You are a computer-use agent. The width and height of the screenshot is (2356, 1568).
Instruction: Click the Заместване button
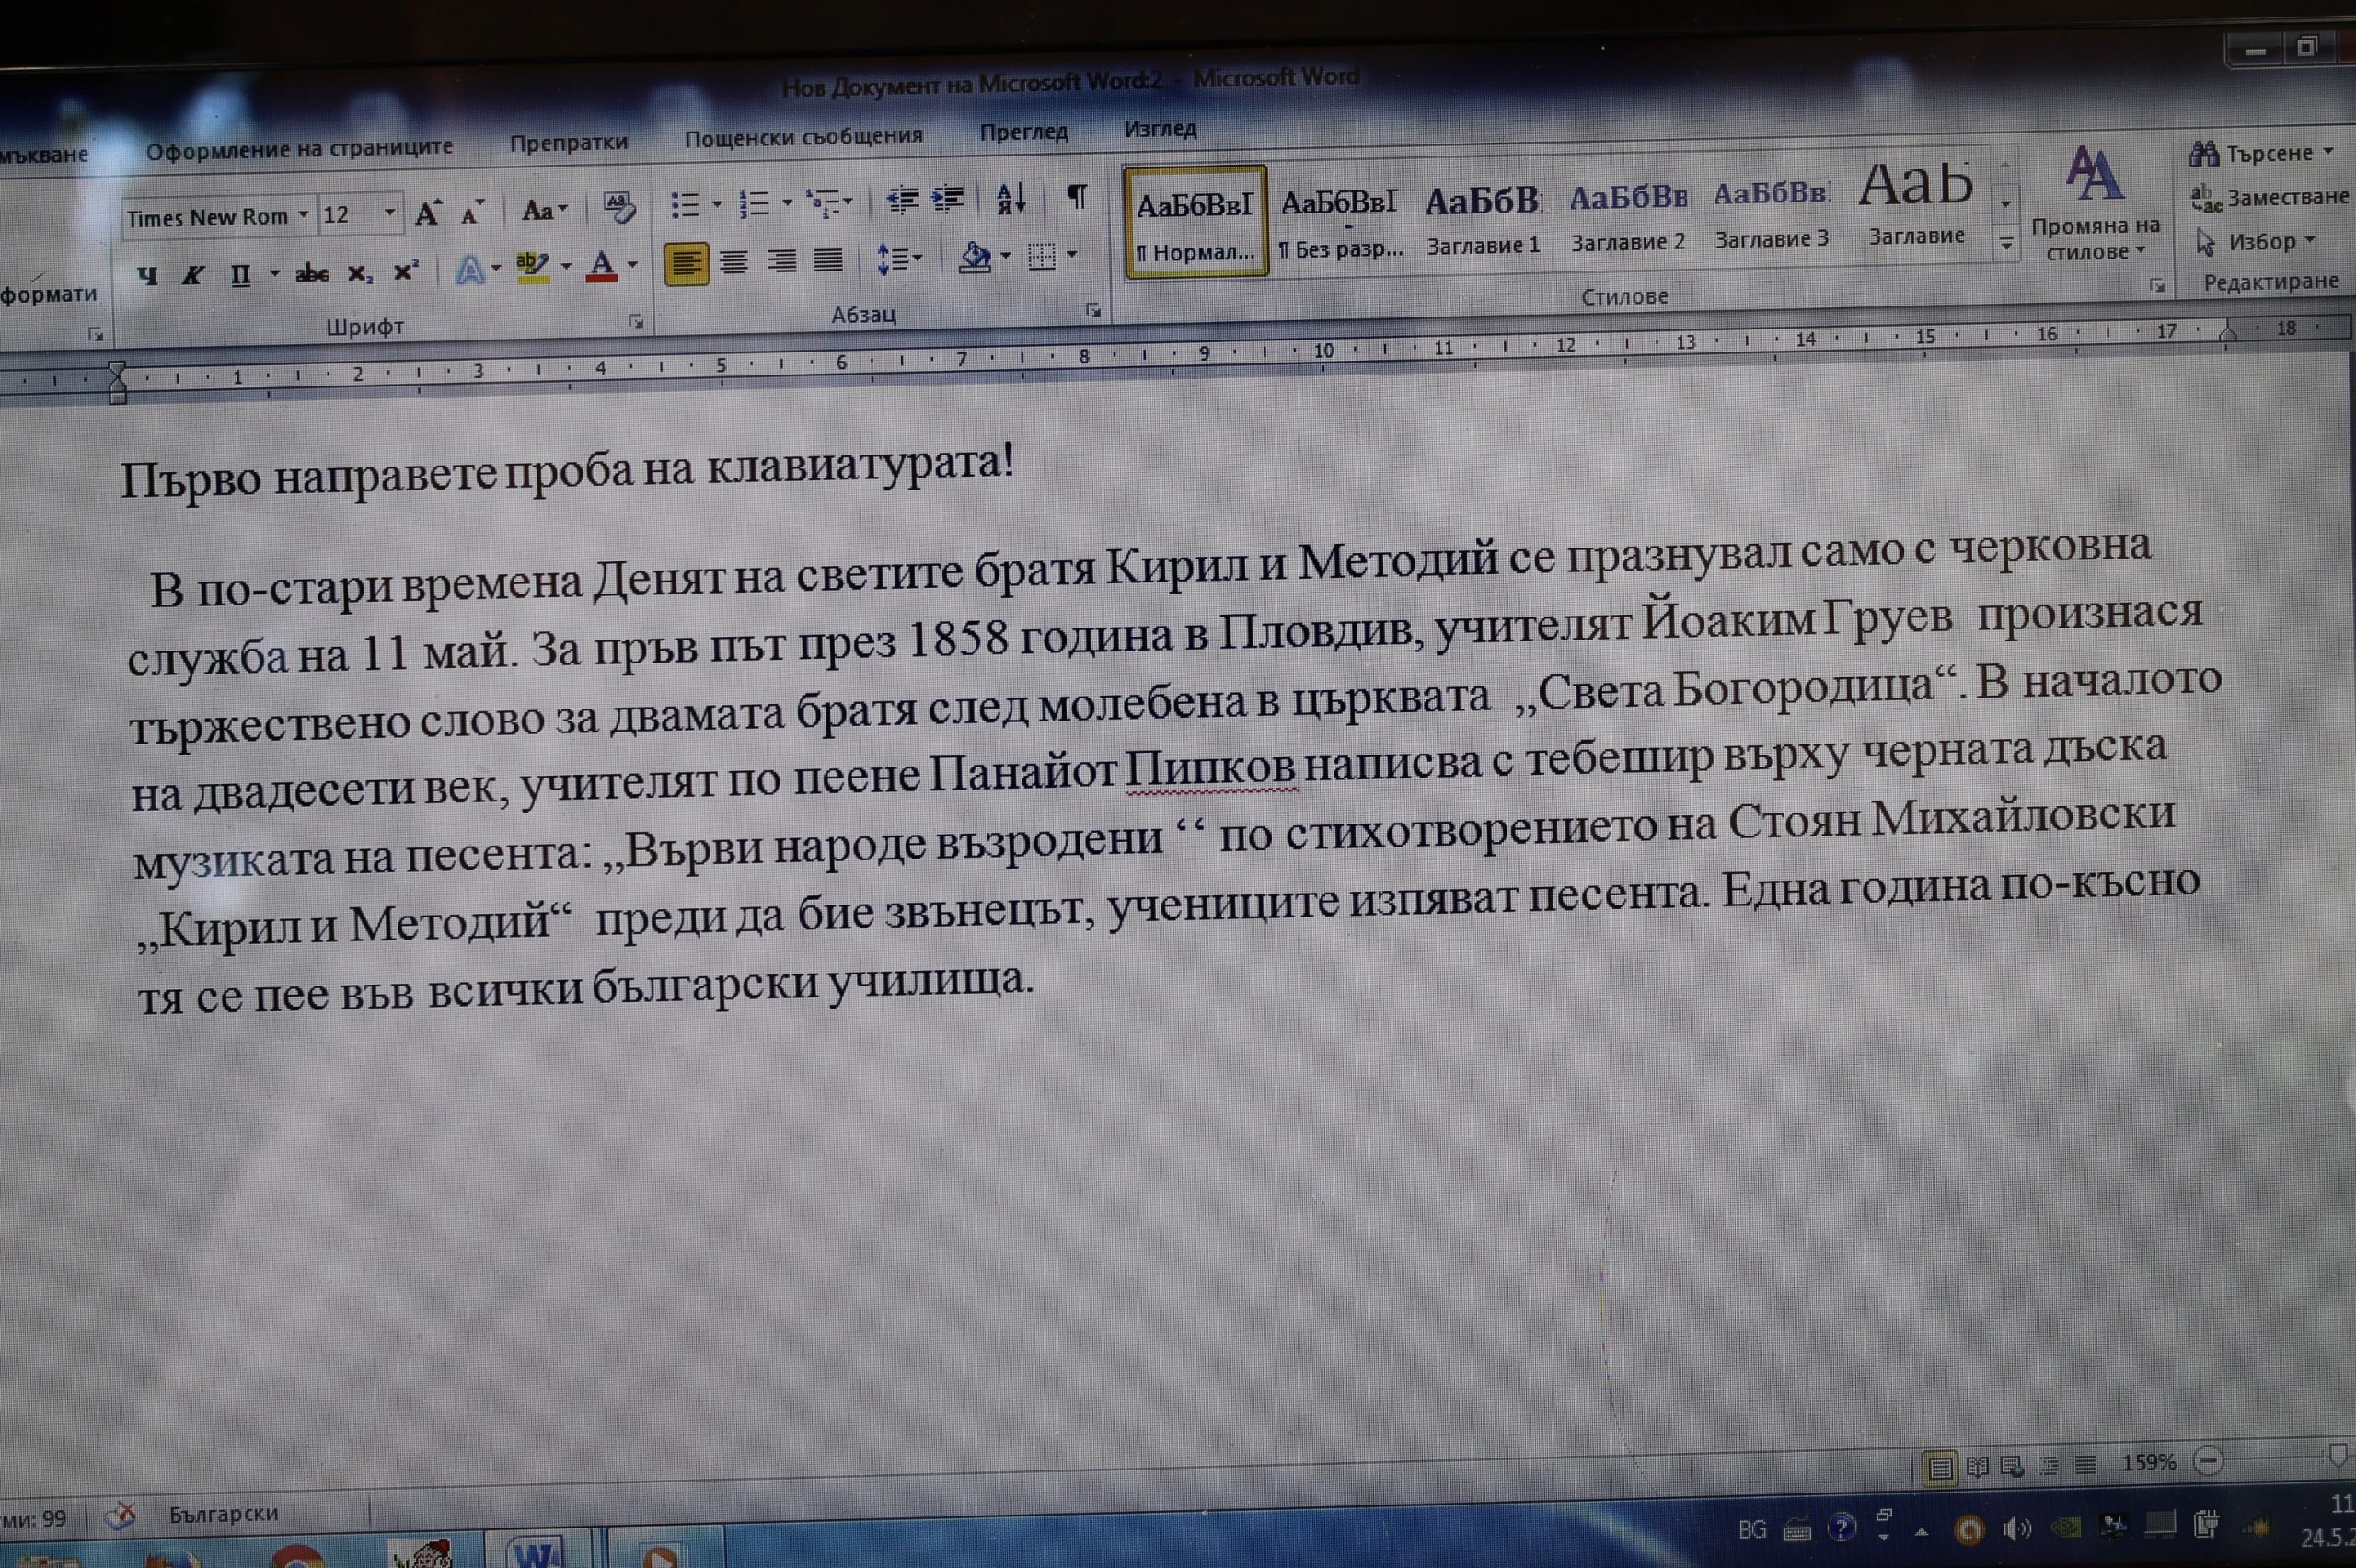(x=2270, y=197)
